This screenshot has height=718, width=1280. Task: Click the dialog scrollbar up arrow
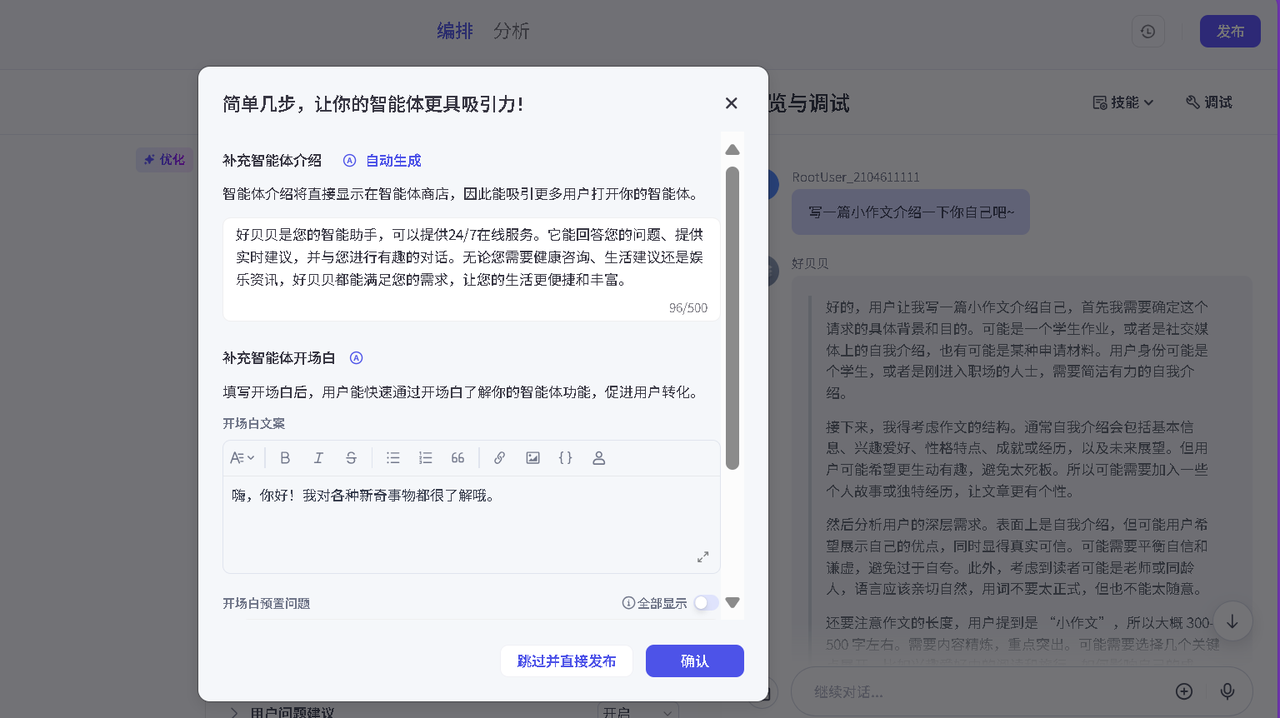tap(732, 150)
